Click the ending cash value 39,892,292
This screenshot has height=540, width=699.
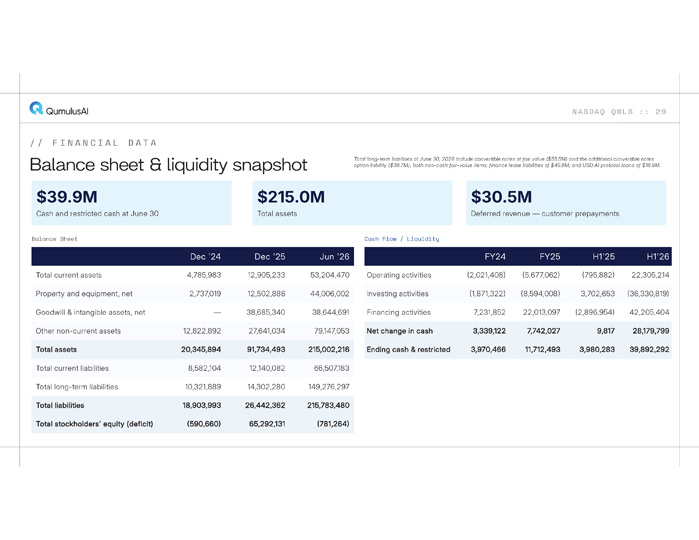[650, 350]
